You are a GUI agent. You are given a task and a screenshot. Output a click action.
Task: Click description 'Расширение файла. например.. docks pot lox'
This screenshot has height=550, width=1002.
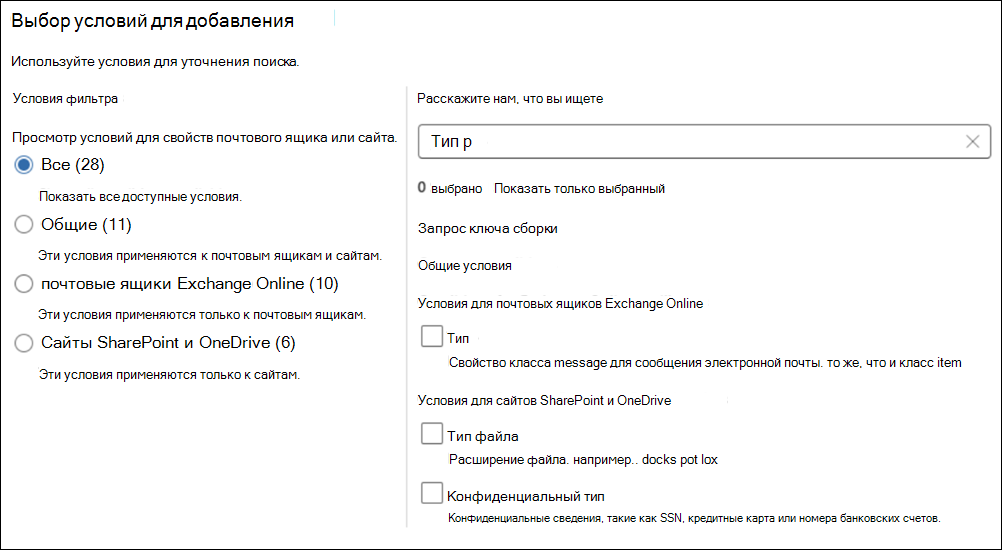click(583, 460)
